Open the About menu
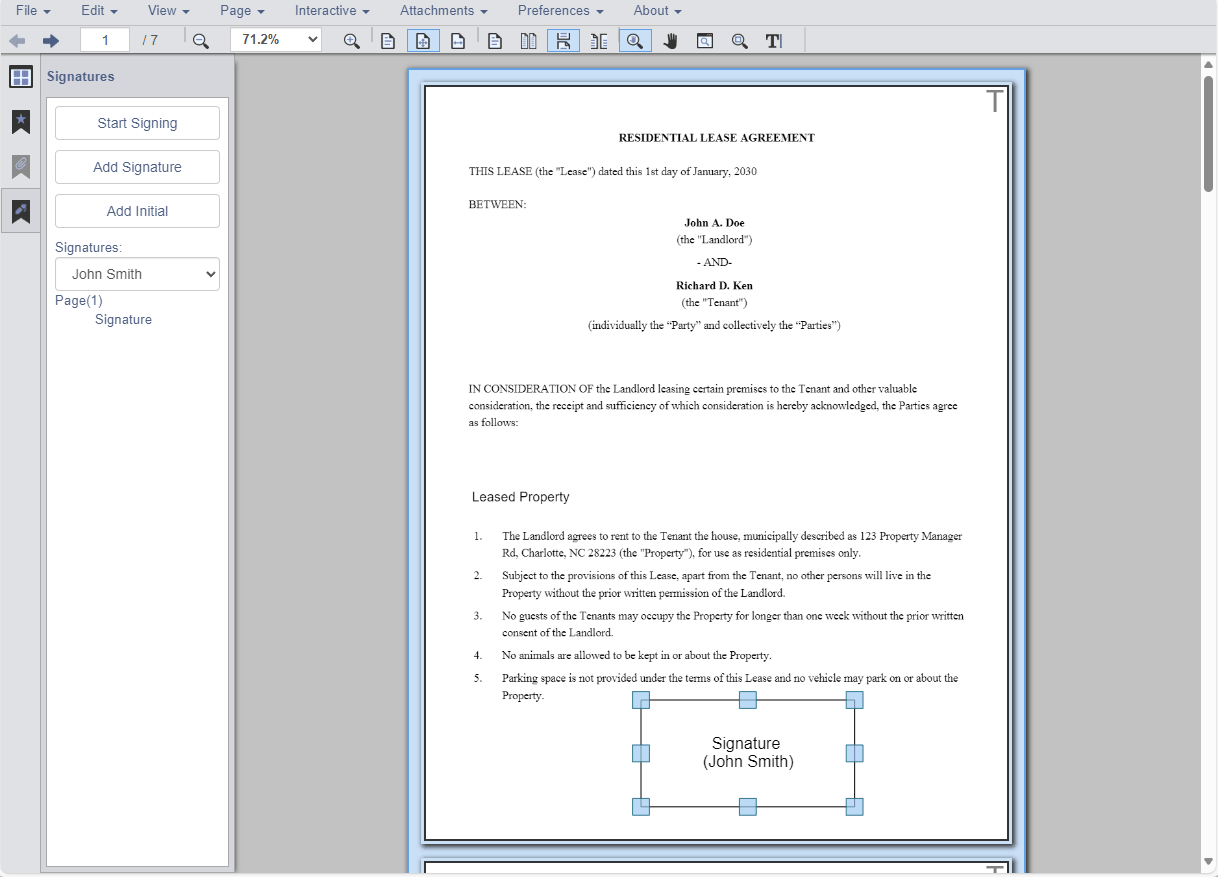1218x877 pixels. tap(657, 10)
